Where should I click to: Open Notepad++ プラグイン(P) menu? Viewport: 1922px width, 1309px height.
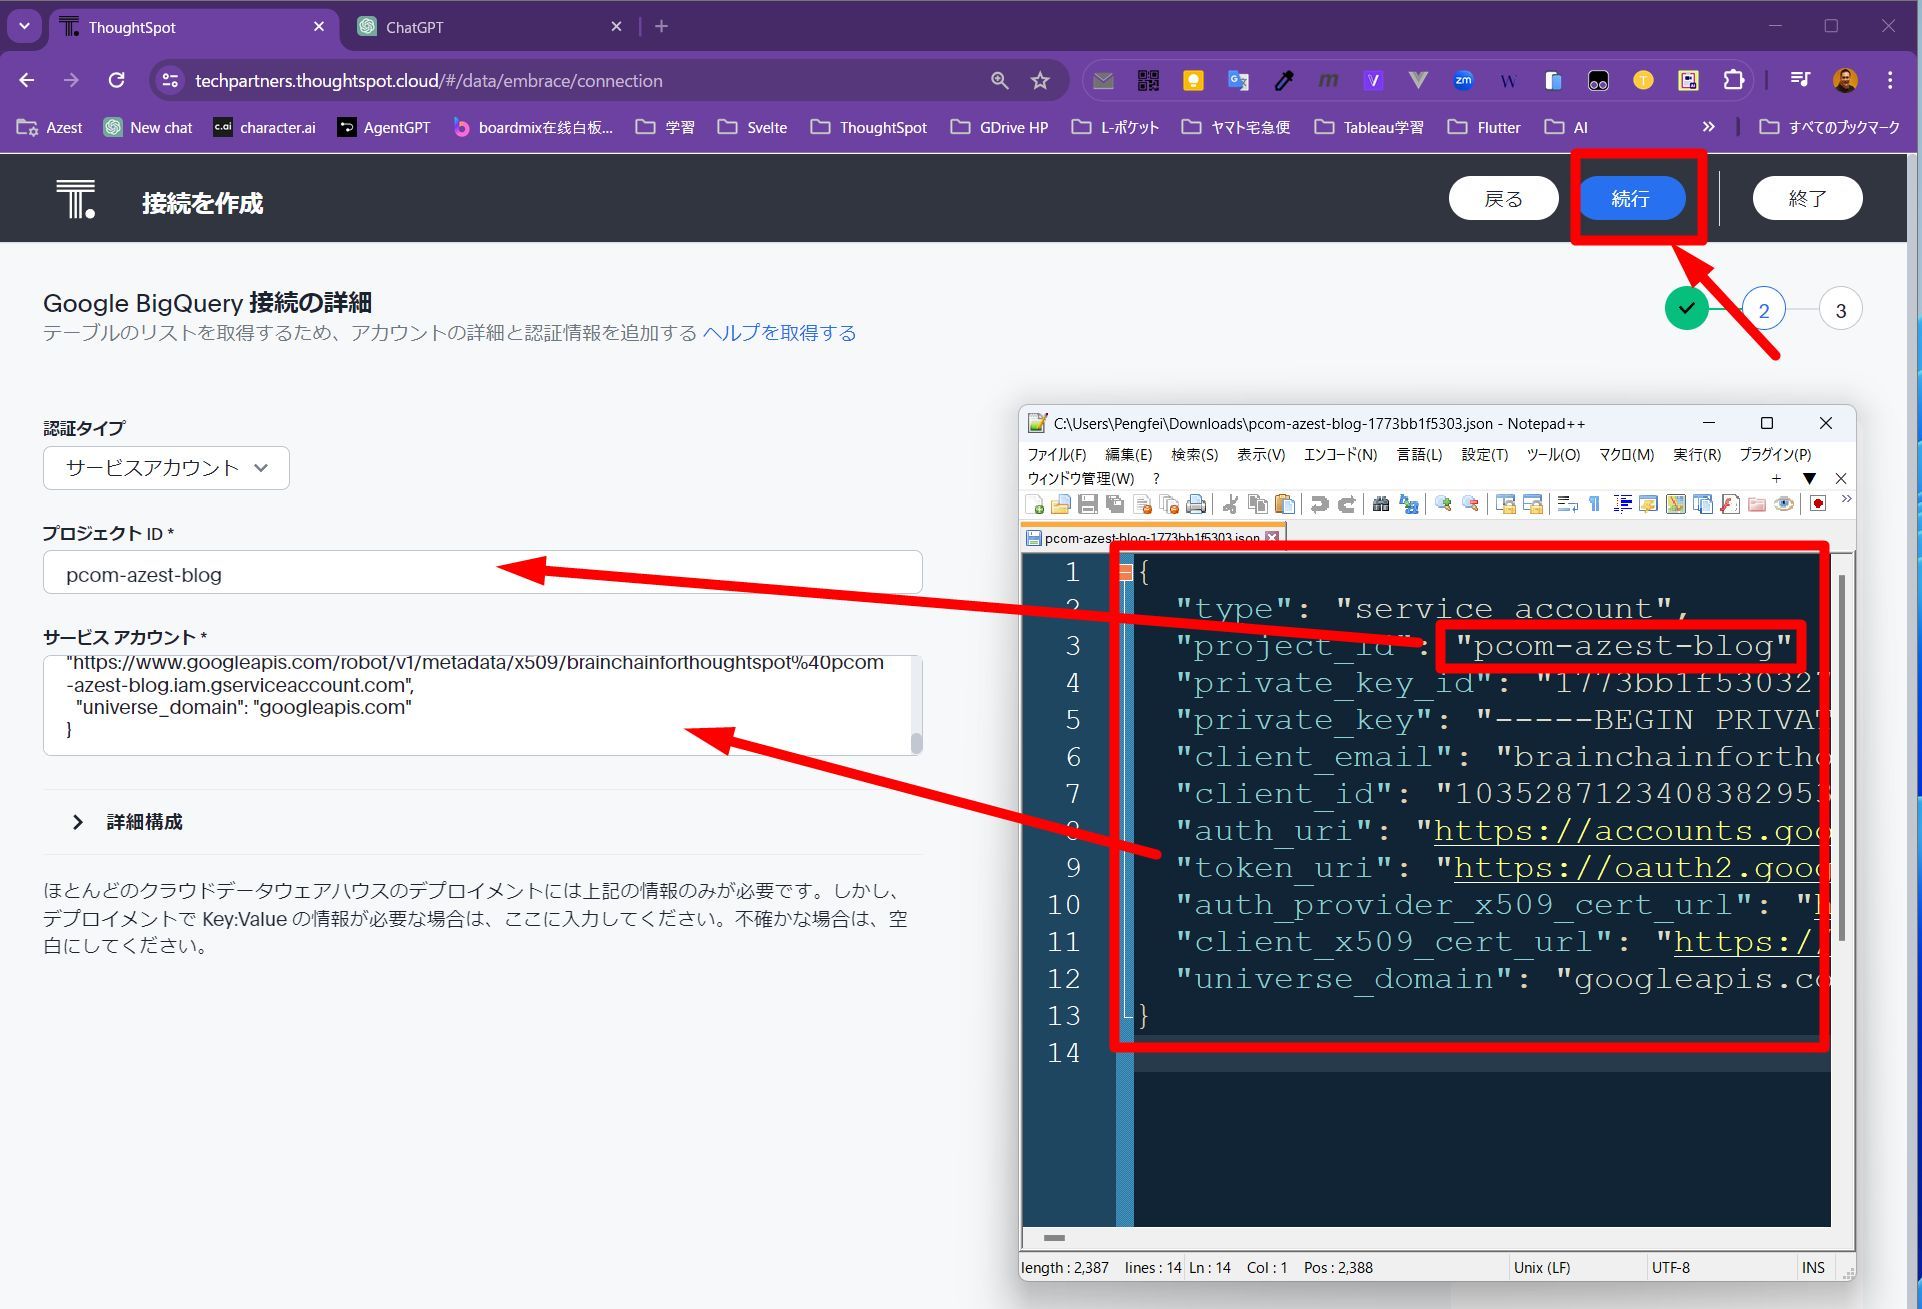tap(1775, 454)
